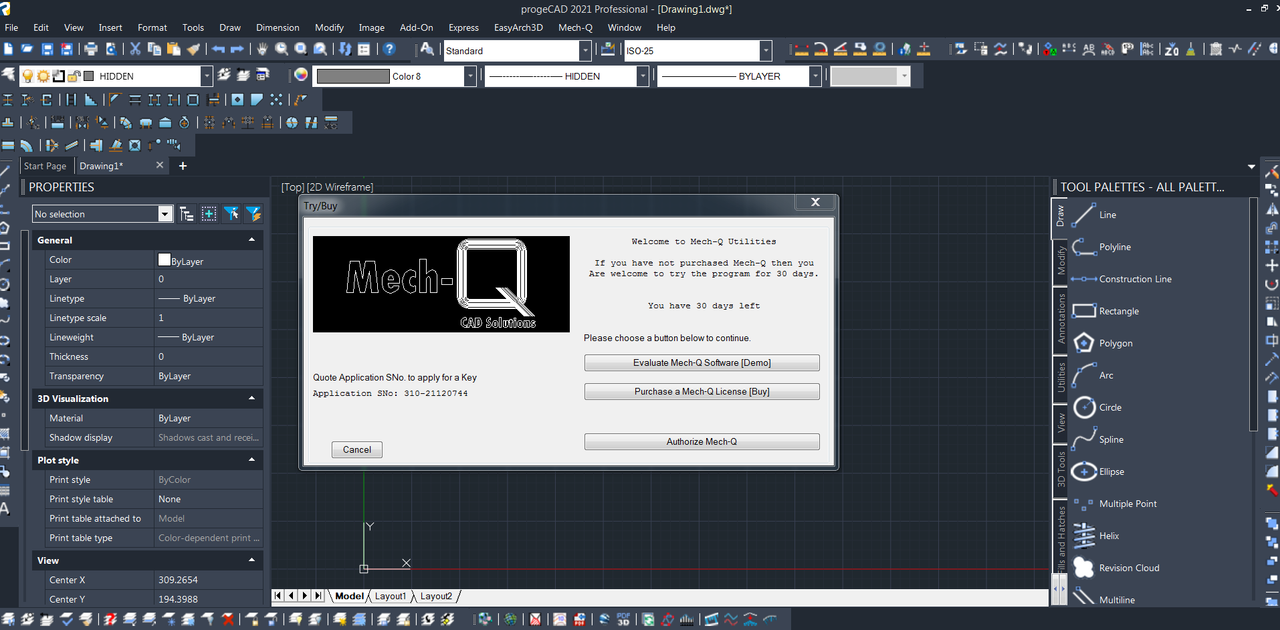This screenshot has height=630, width=1280.
Task: Open the BYLAYER lineweight dropdown
Action: coord(815,76)
